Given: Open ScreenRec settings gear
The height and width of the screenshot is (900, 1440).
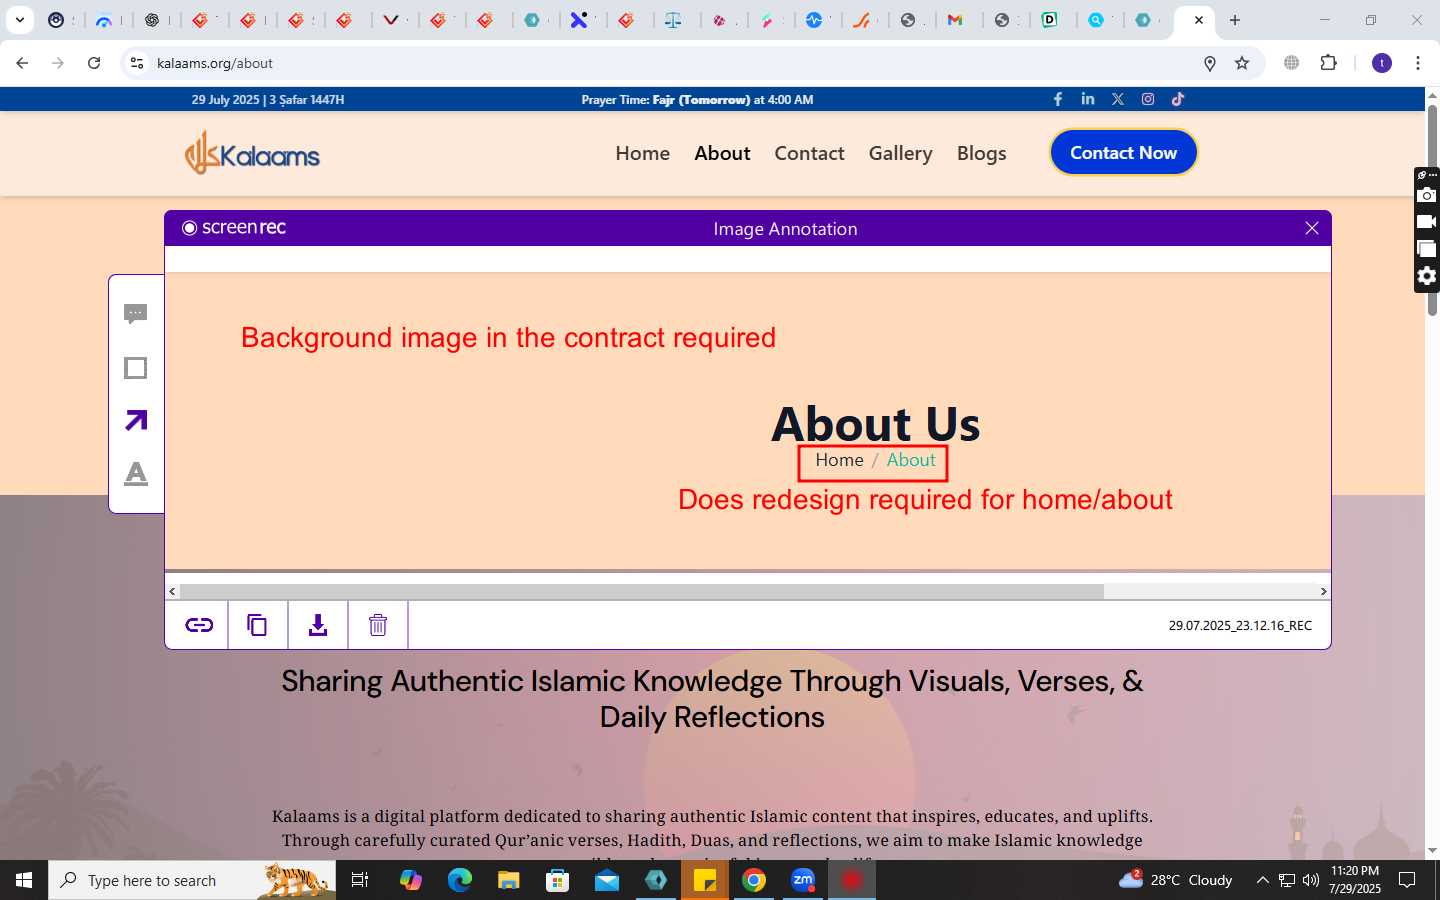Looking at the screenshot, I should (1427, 276).
